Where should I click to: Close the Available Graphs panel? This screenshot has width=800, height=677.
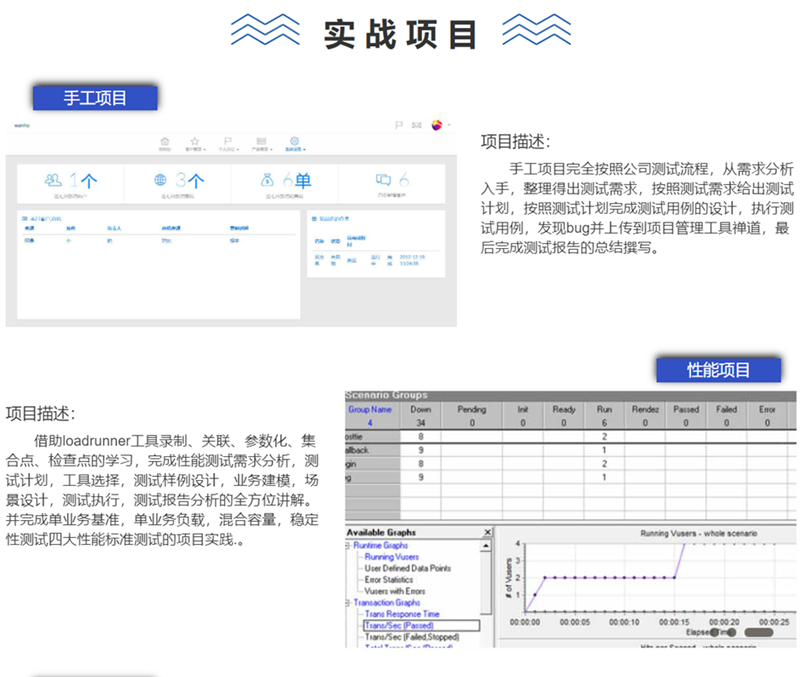tap(487, 533)
